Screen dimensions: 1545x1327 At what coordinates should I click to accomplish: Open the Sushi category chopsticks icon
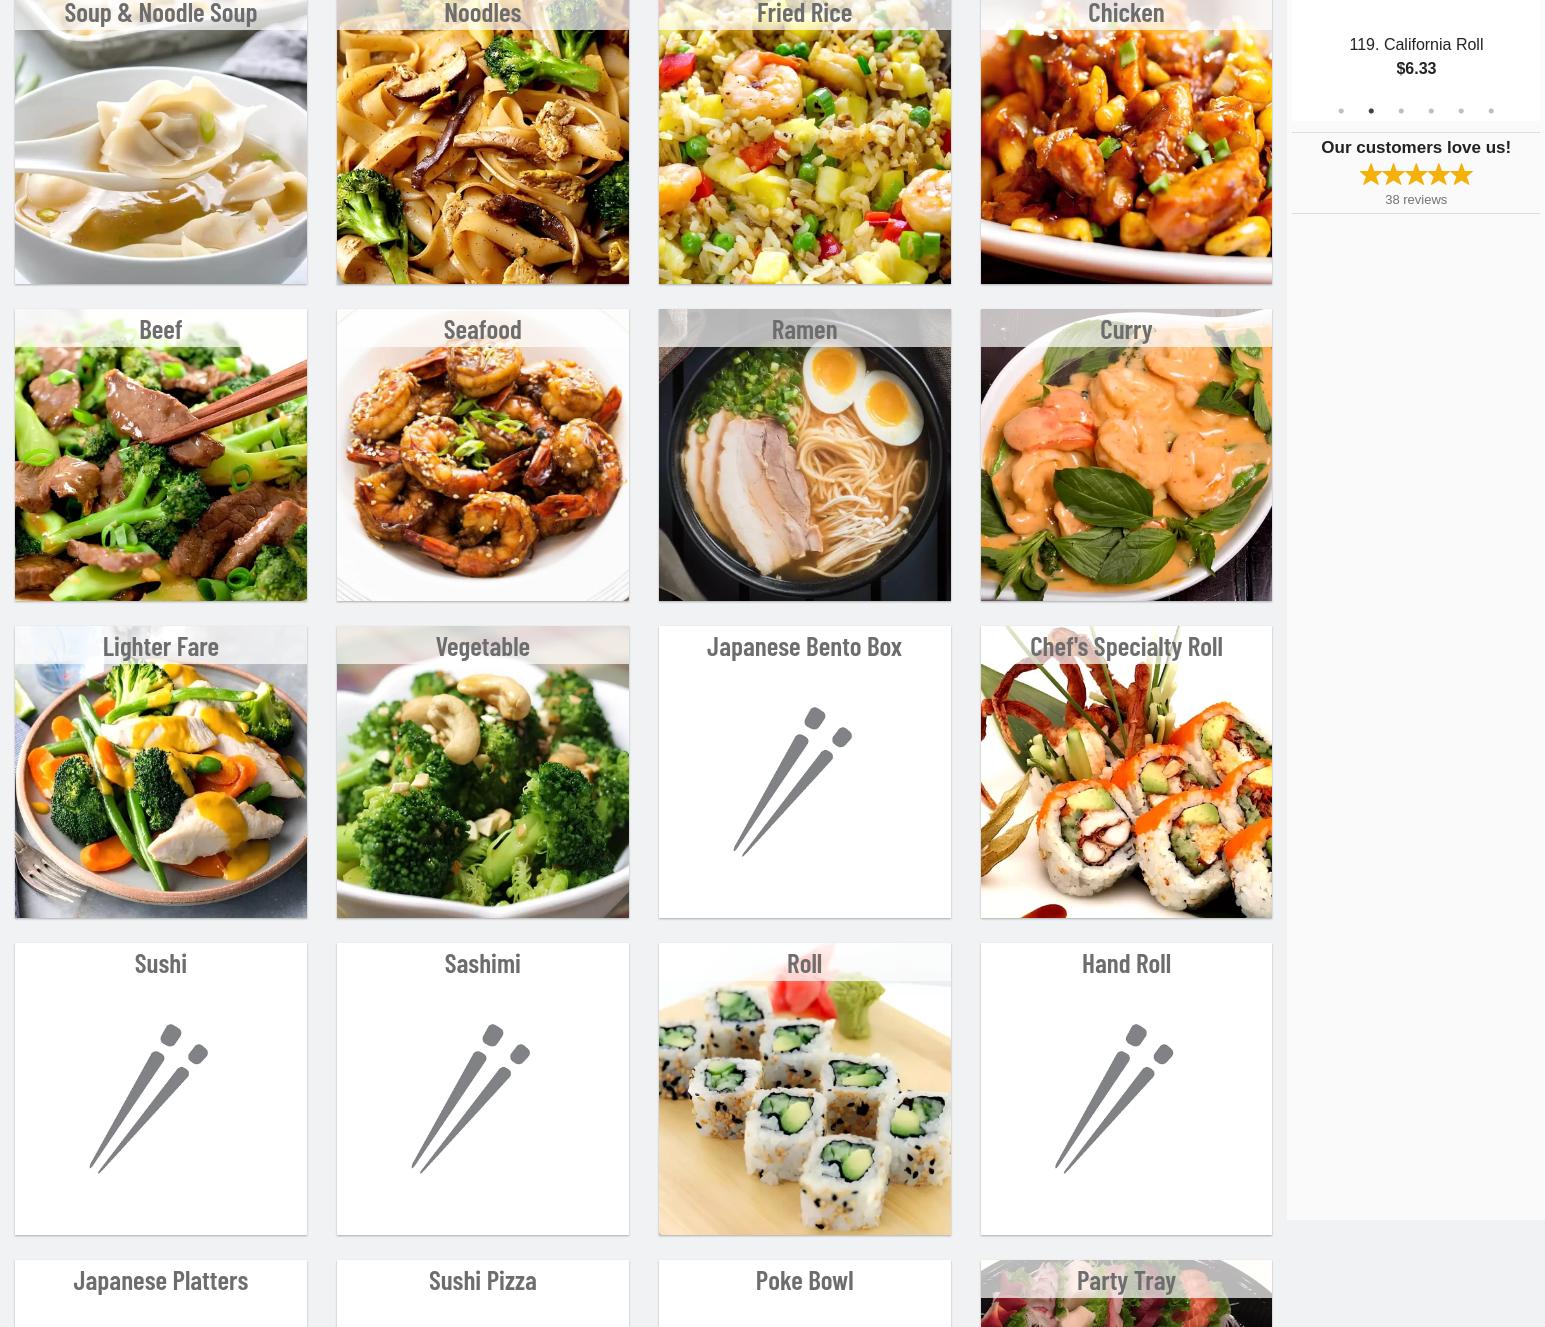[149, 1098]
